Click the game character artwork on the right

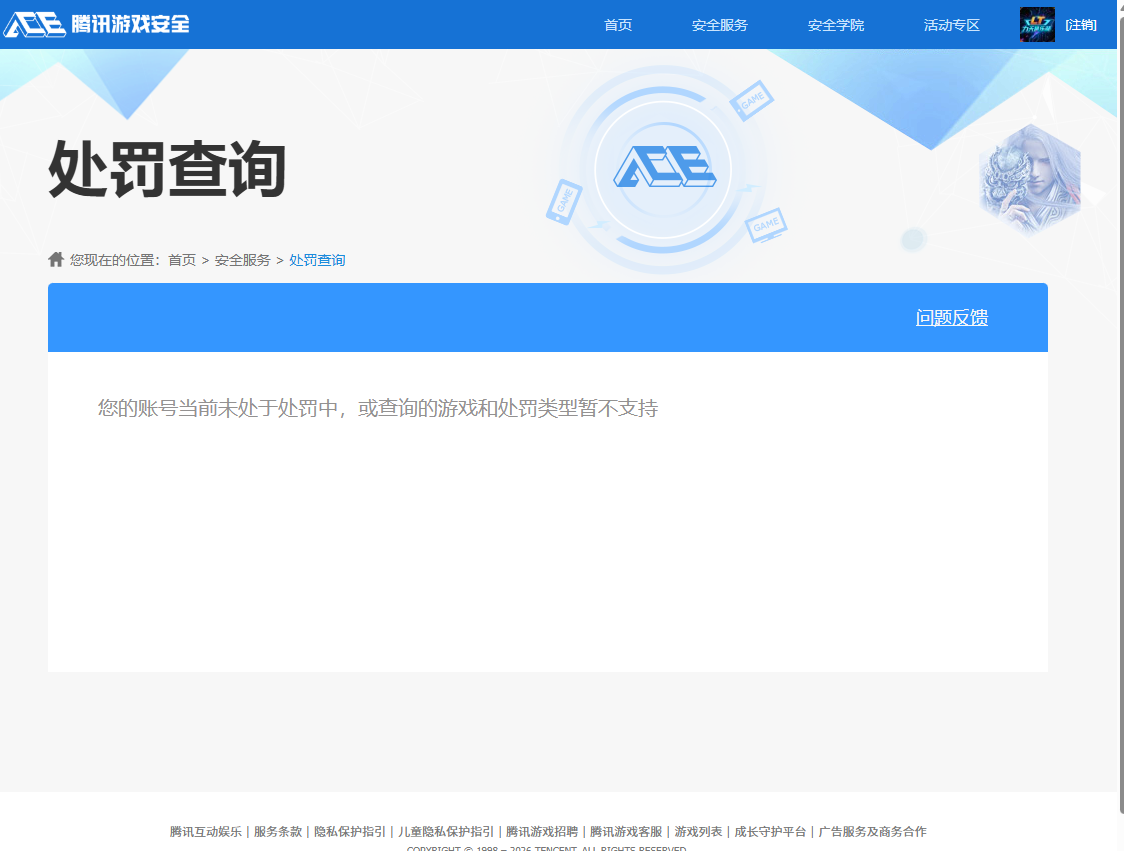1029,180
